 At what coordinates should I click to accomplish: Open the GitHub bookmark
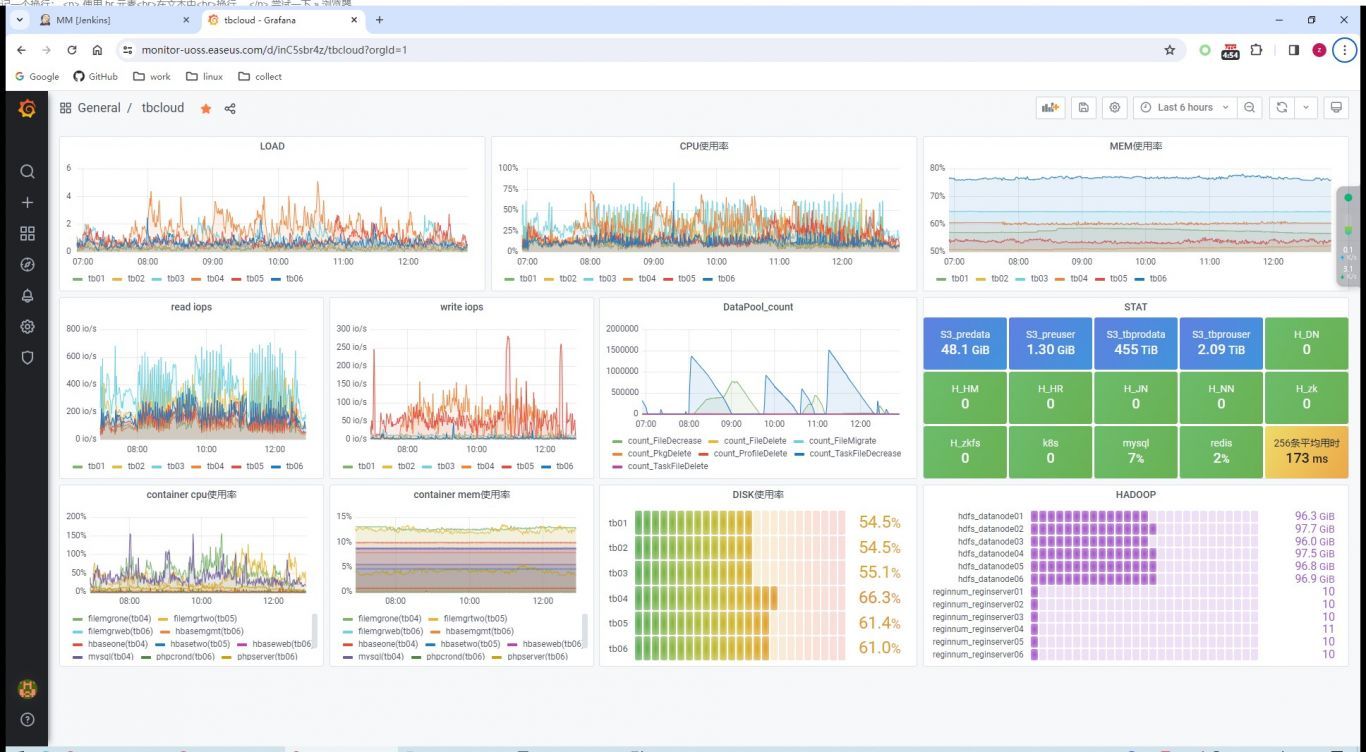pyautogui.click(x=95, y=76)
